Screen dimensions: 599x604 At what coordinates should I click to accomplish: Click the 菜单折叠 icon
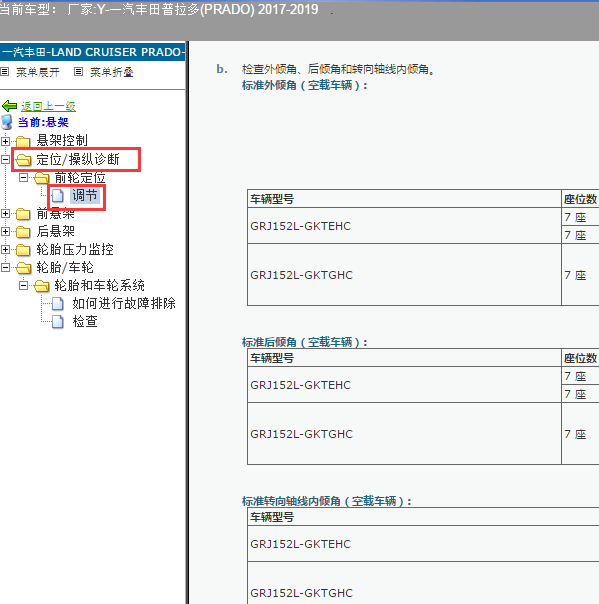point(78,71)
